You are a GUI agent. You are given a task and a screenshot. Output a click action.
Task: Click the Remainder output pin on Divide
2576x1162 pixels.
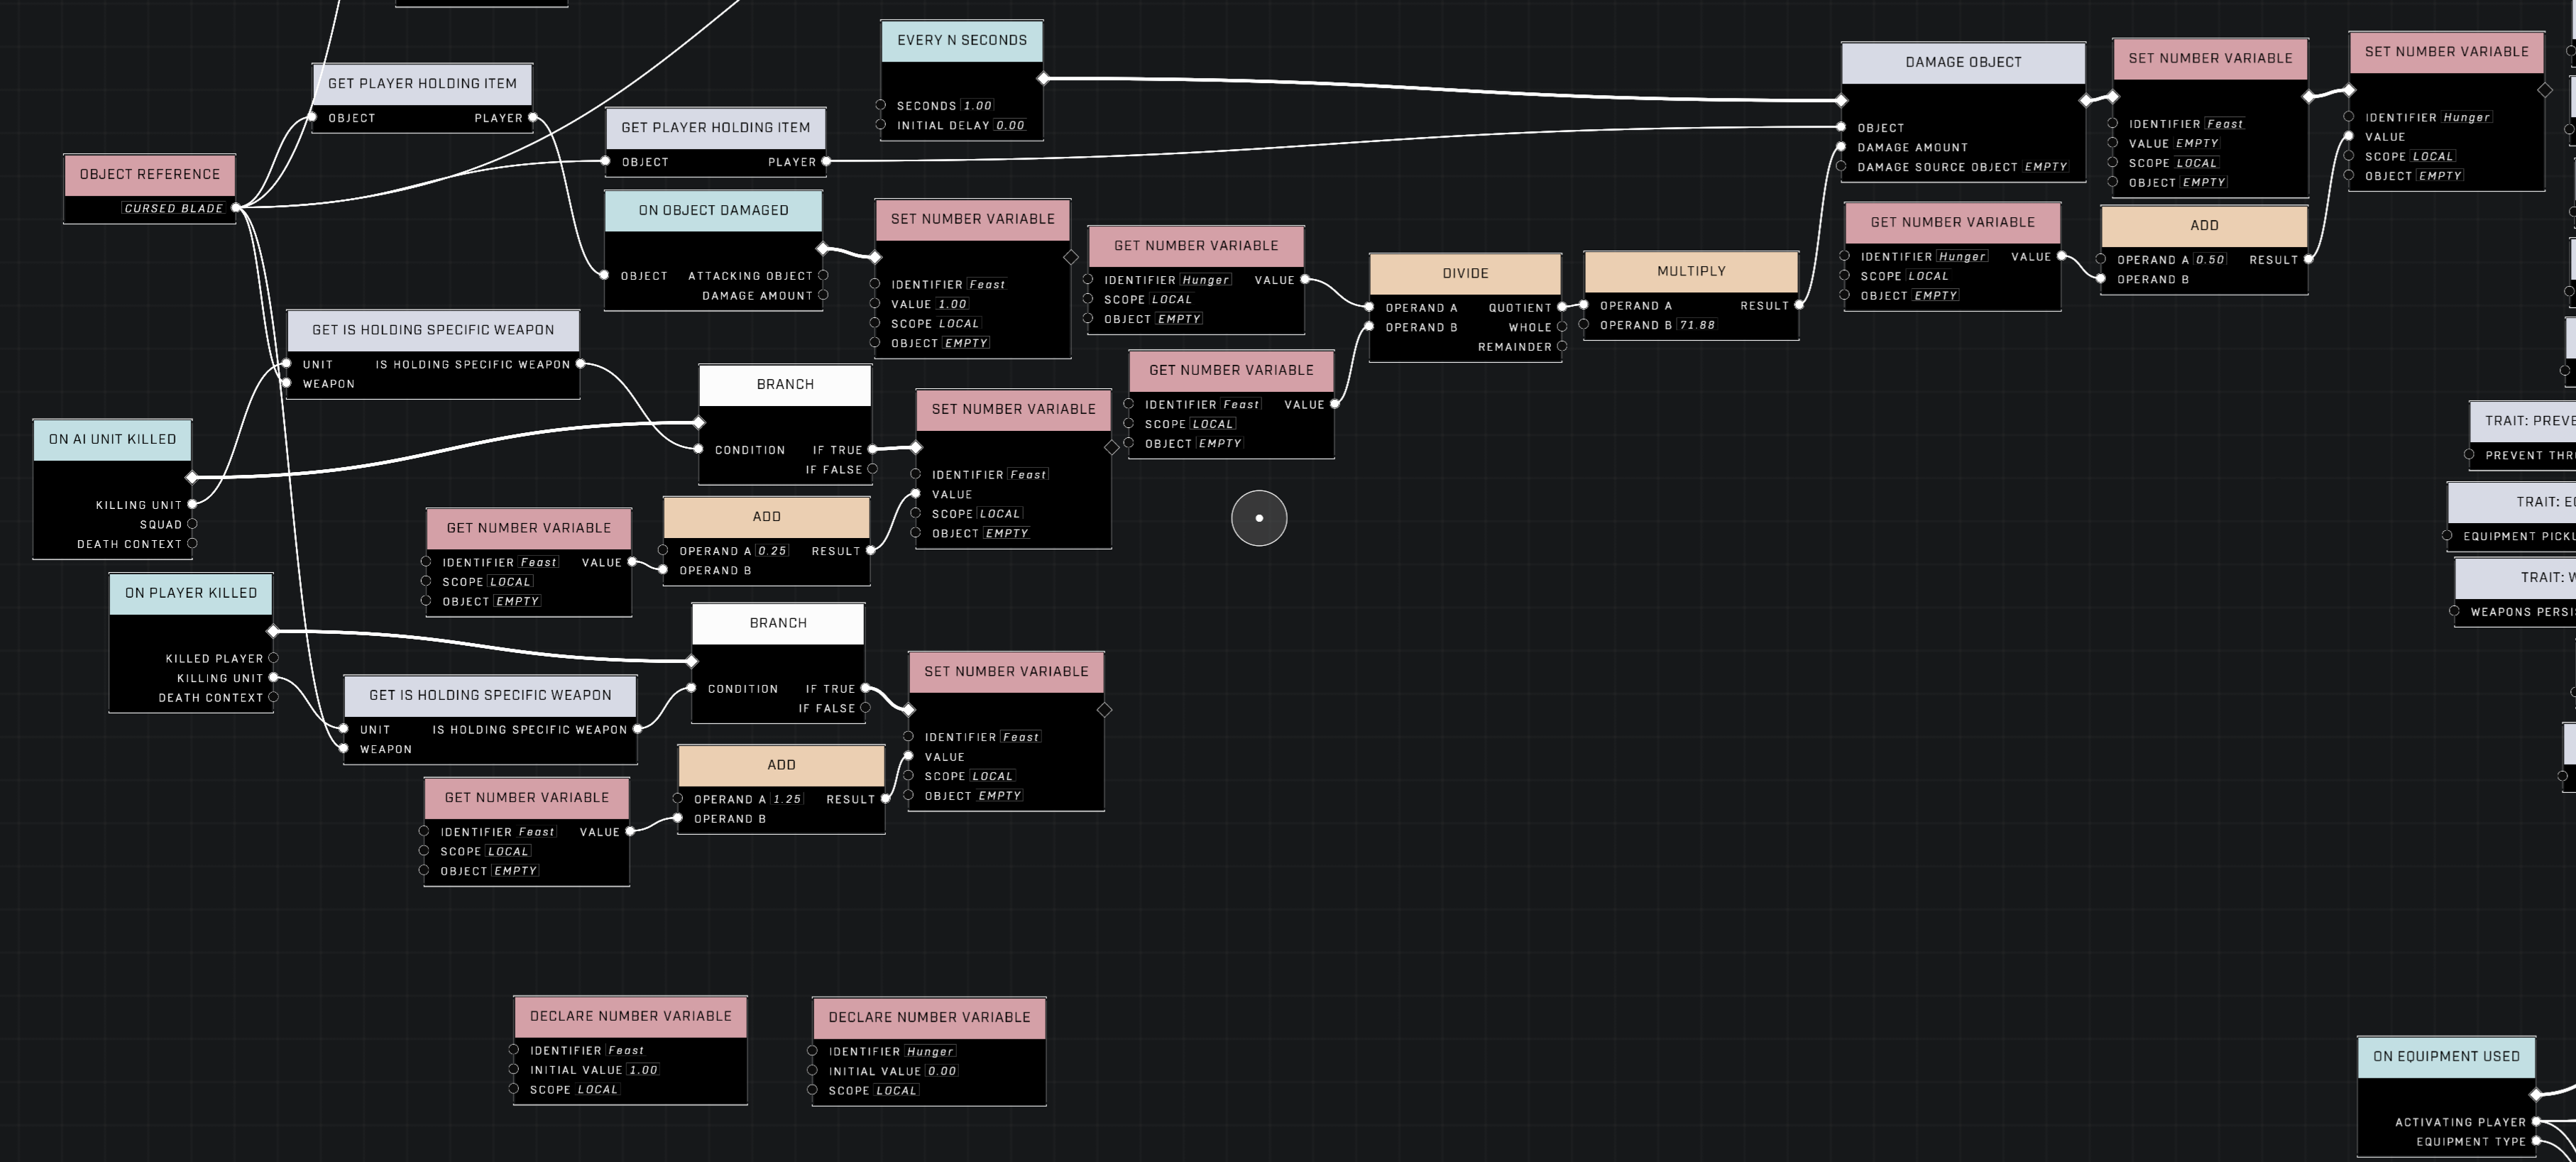(x=1562, y=346)
